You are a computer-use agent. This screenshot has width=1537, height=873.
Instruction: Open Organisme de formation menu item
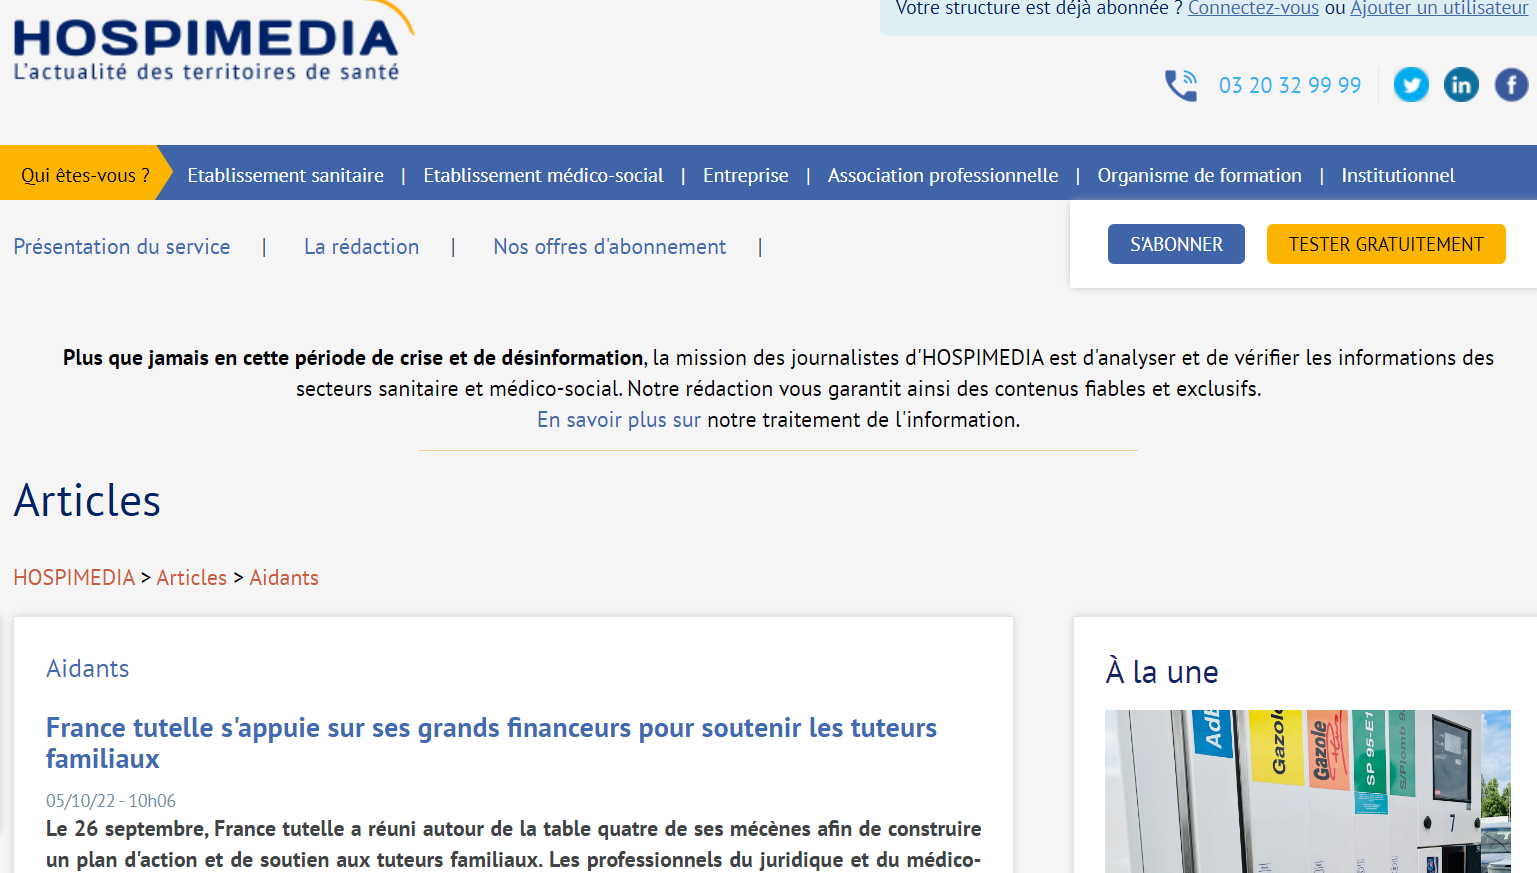click(x=1199, y=175)
